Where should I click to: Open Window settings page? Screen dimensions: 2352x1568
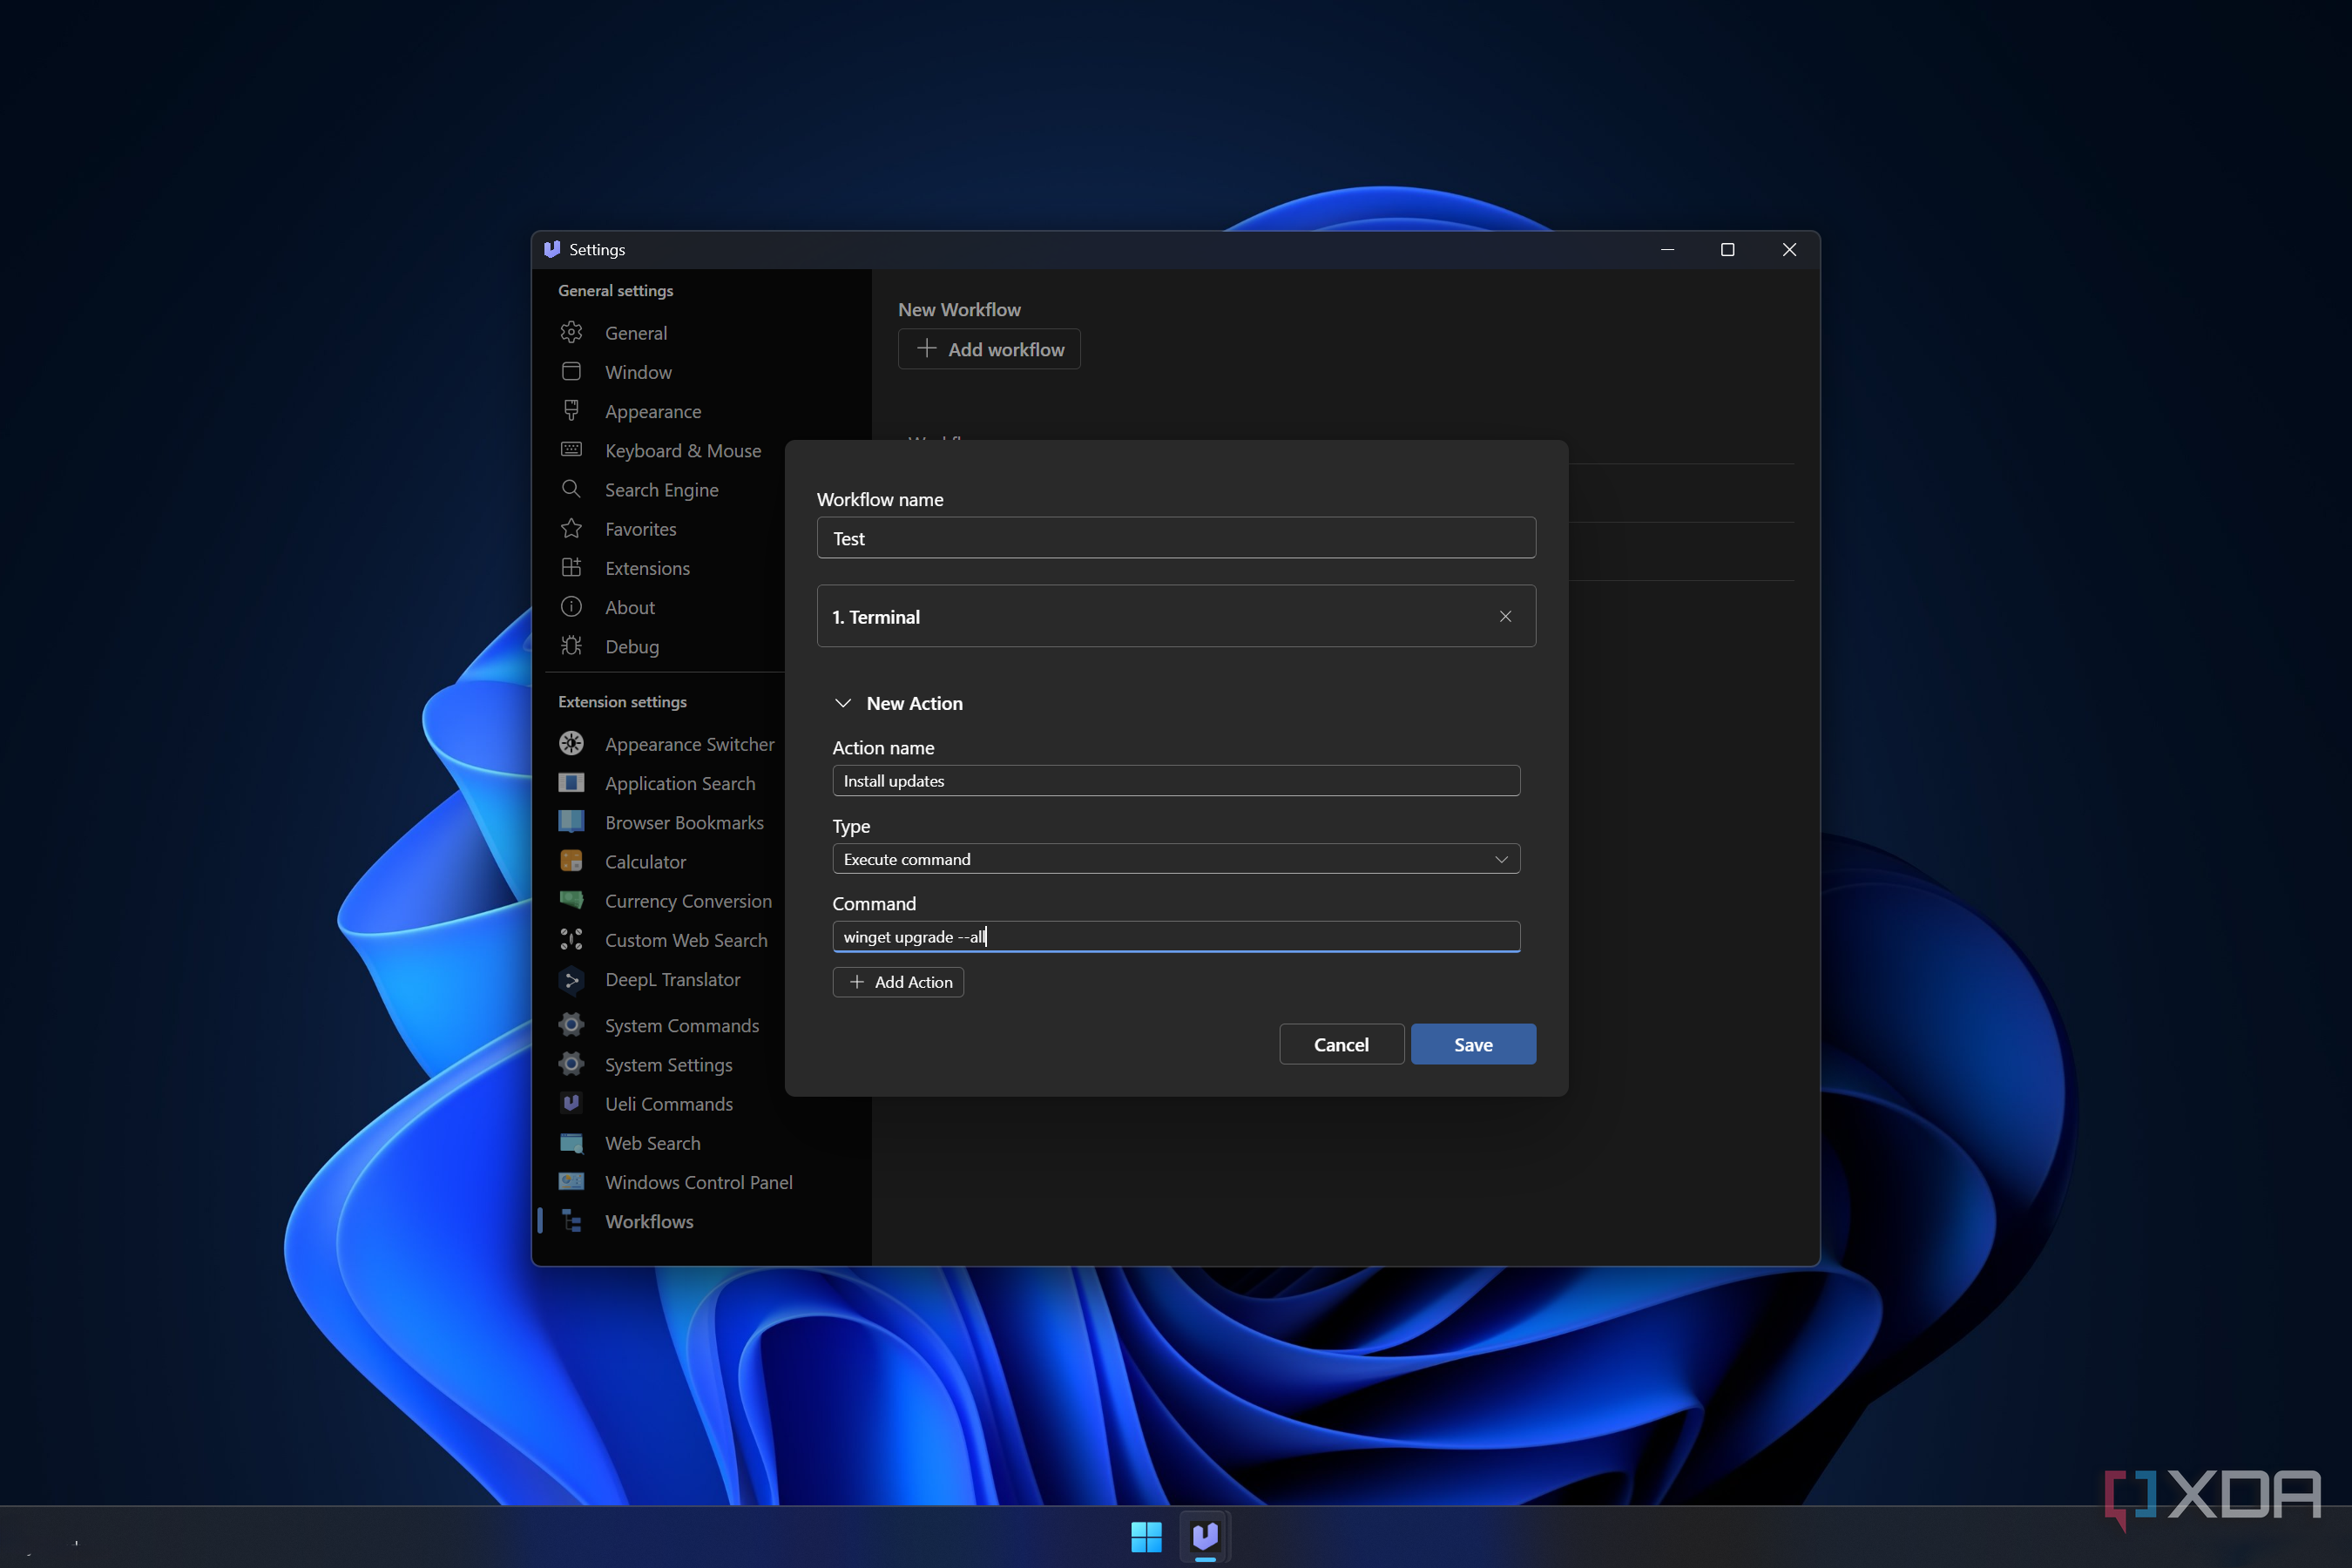[x=638, y=372]
